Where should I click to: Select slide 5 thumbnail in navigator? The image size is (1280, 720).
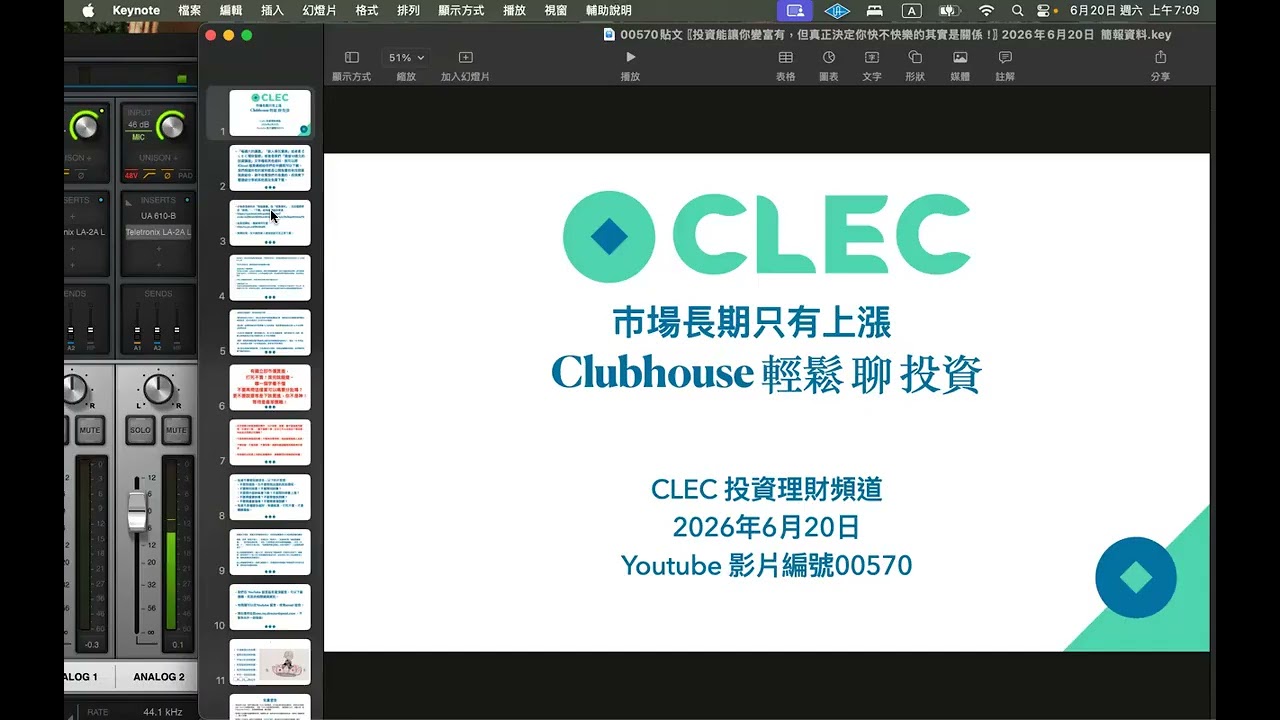click(270, 332)
